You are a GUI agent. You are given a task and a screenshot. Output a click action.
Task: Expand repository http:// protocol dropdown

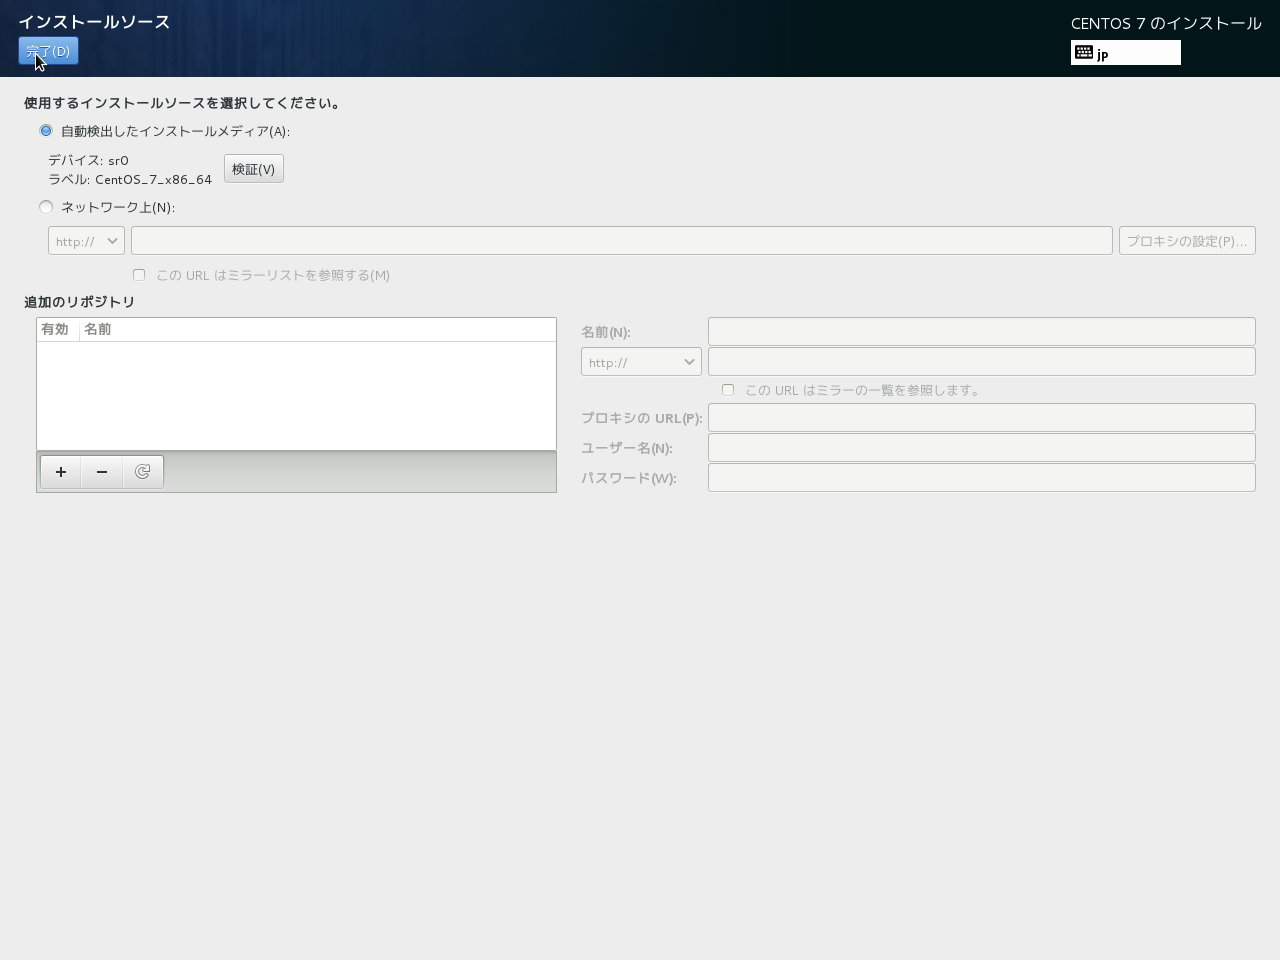pyautogui.click(x=641, y=362)
